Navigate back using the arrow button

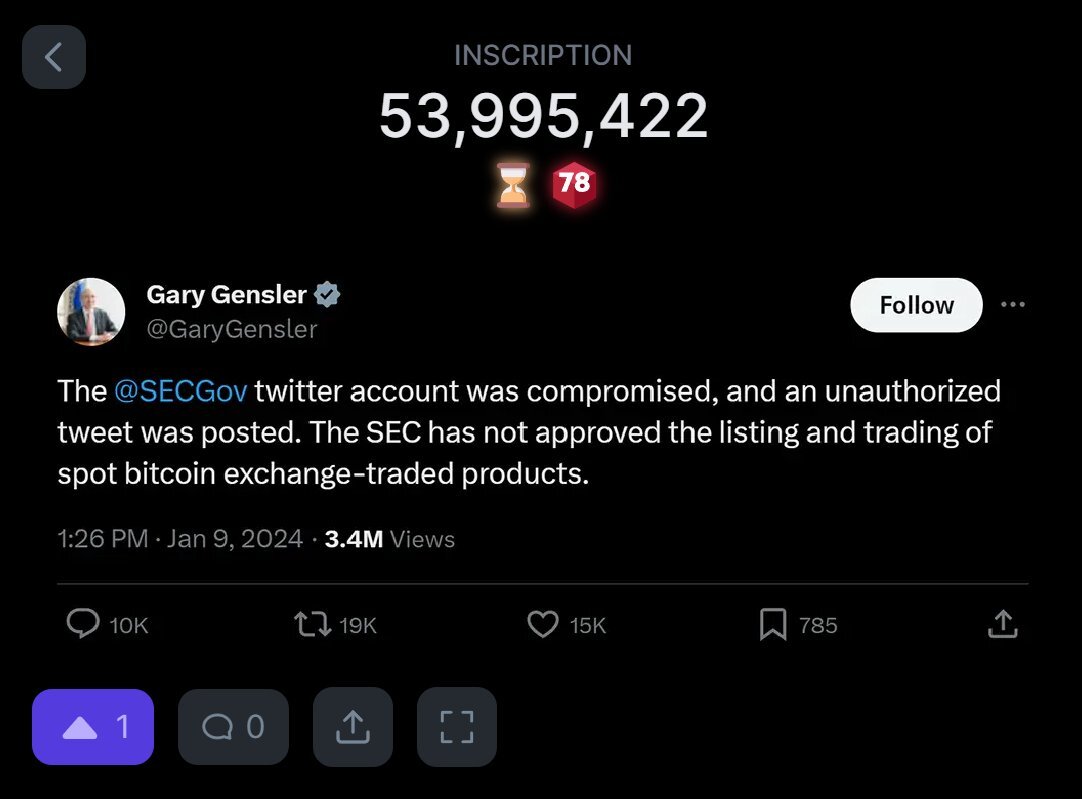pyautogui.click(x=53, y=57)
